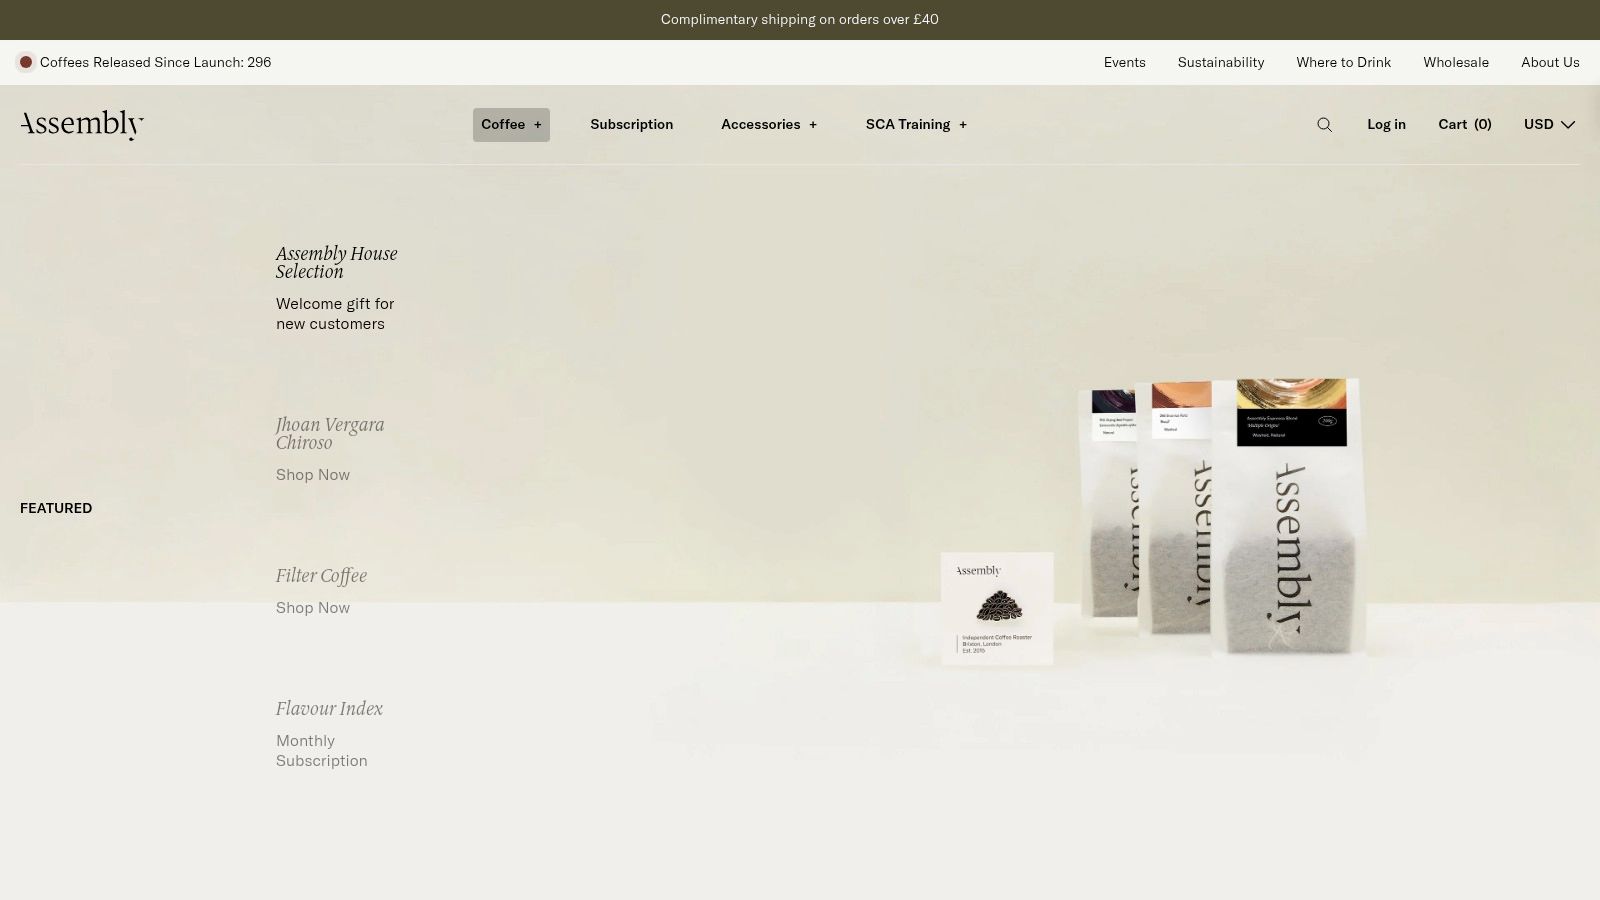Expand the SCA Training menu

(x=916, y=125)
